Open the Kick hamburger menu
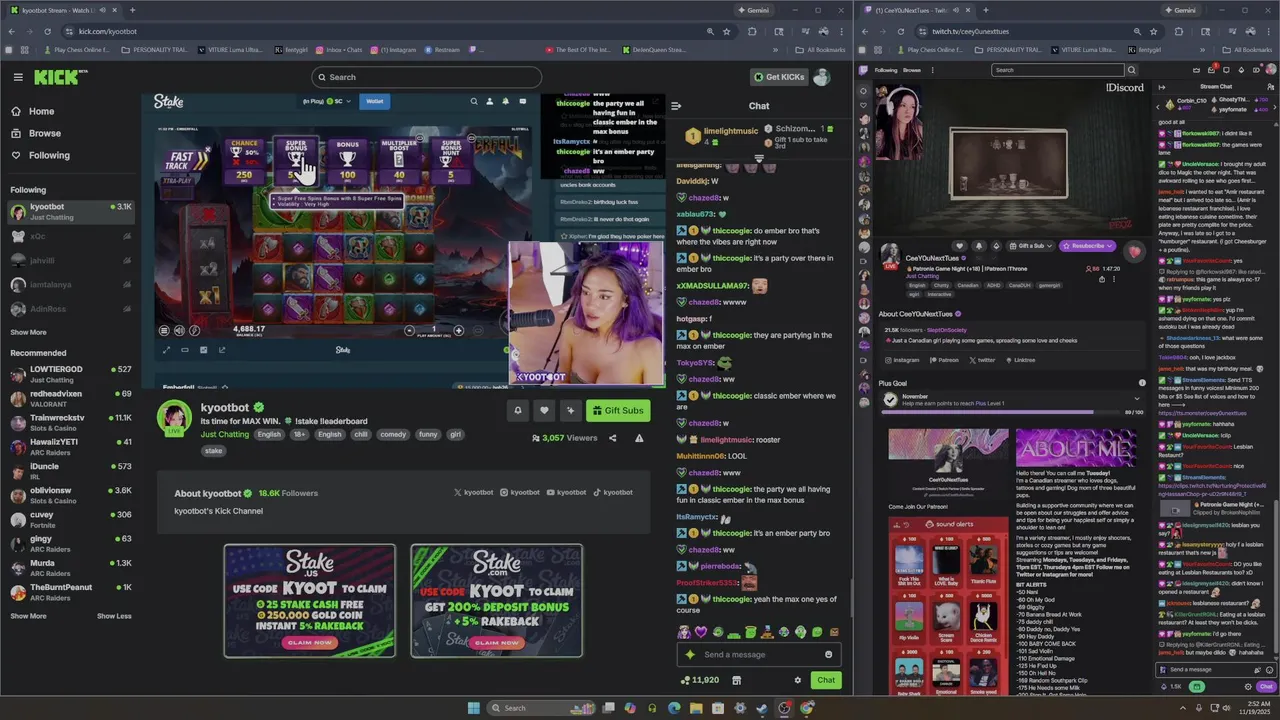1280x720 pixels. (x=18, y=77)
